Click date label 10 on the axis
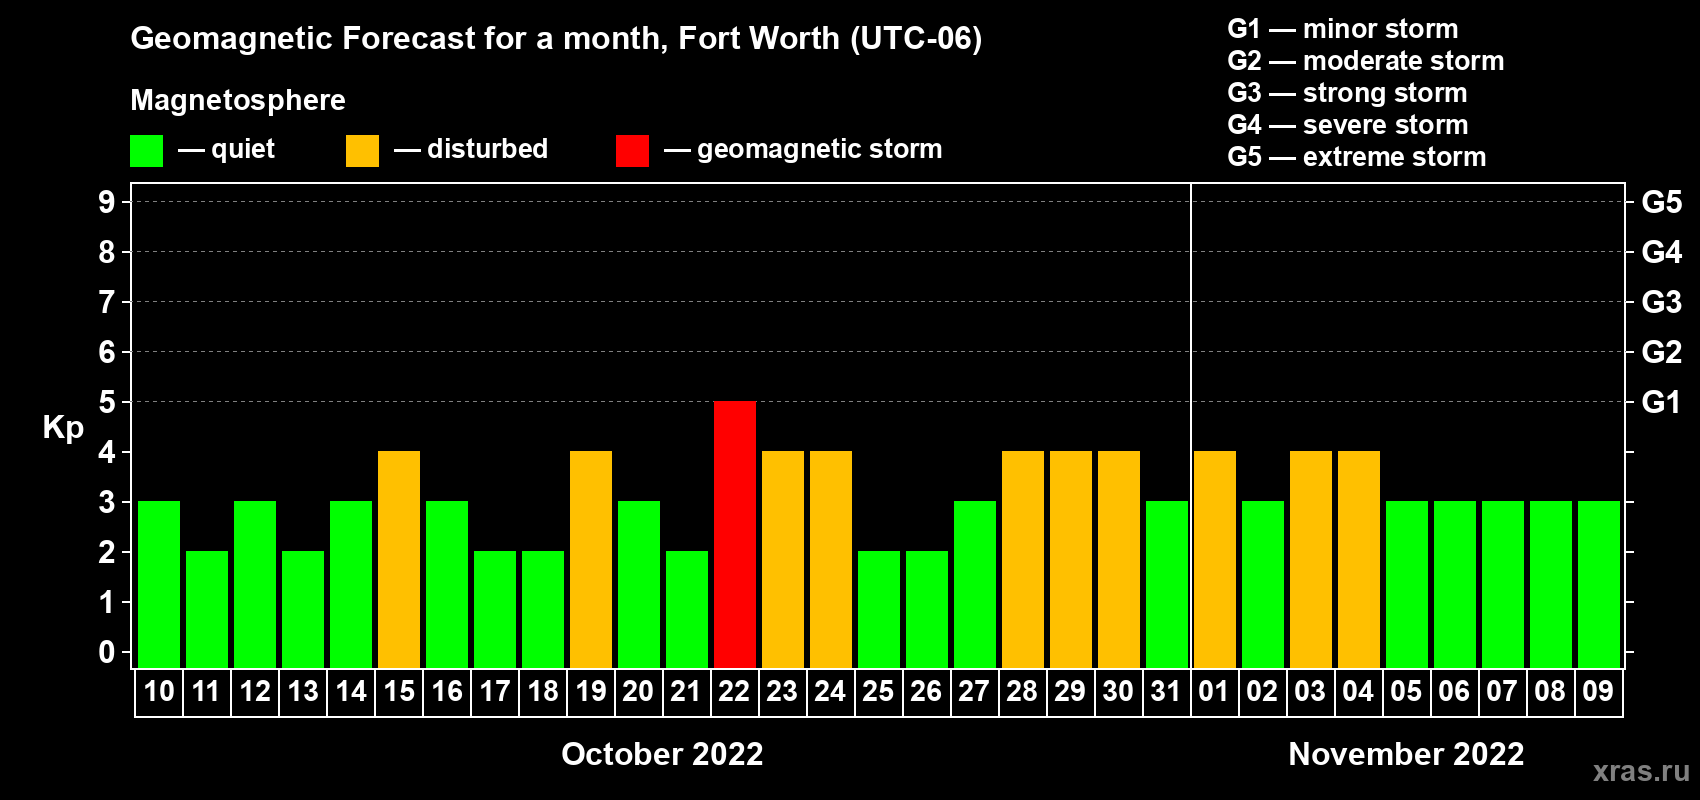Viewport: 1700px width, 800px height. (x=159, y=692)
